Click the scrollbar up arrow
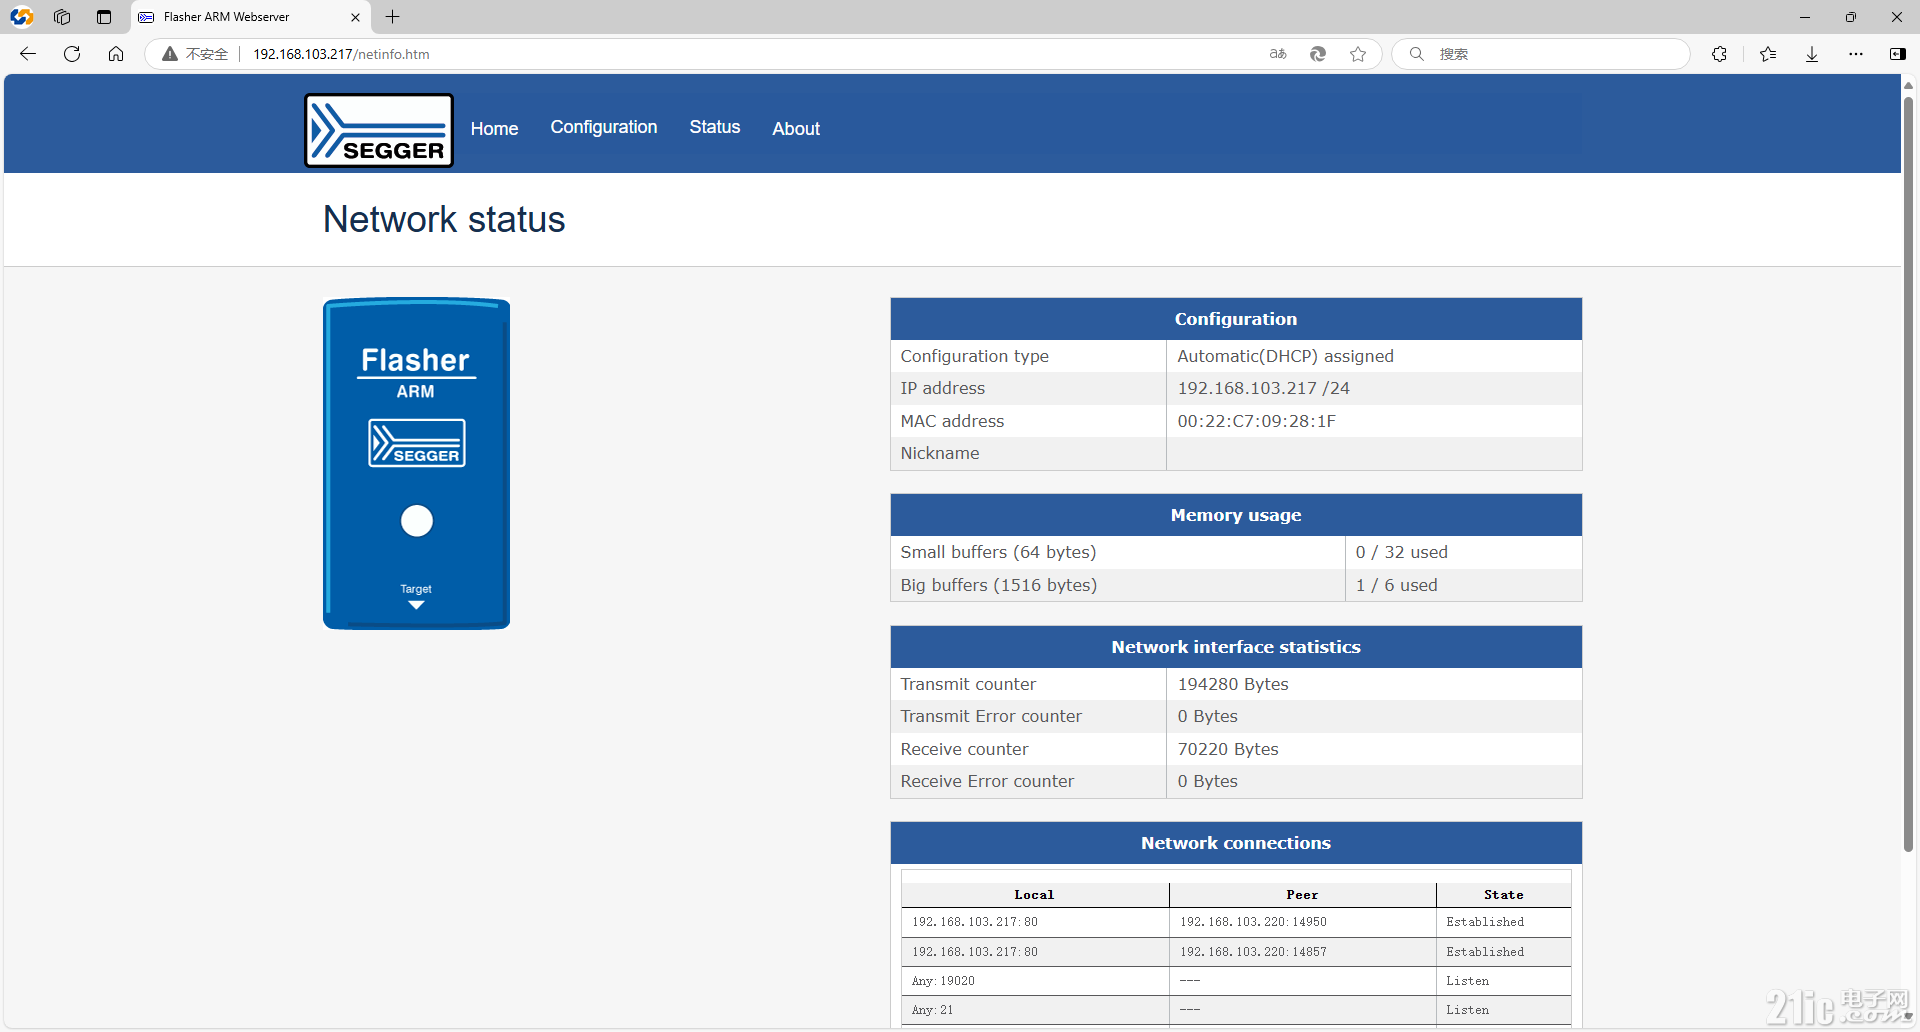 point(1908,85)
